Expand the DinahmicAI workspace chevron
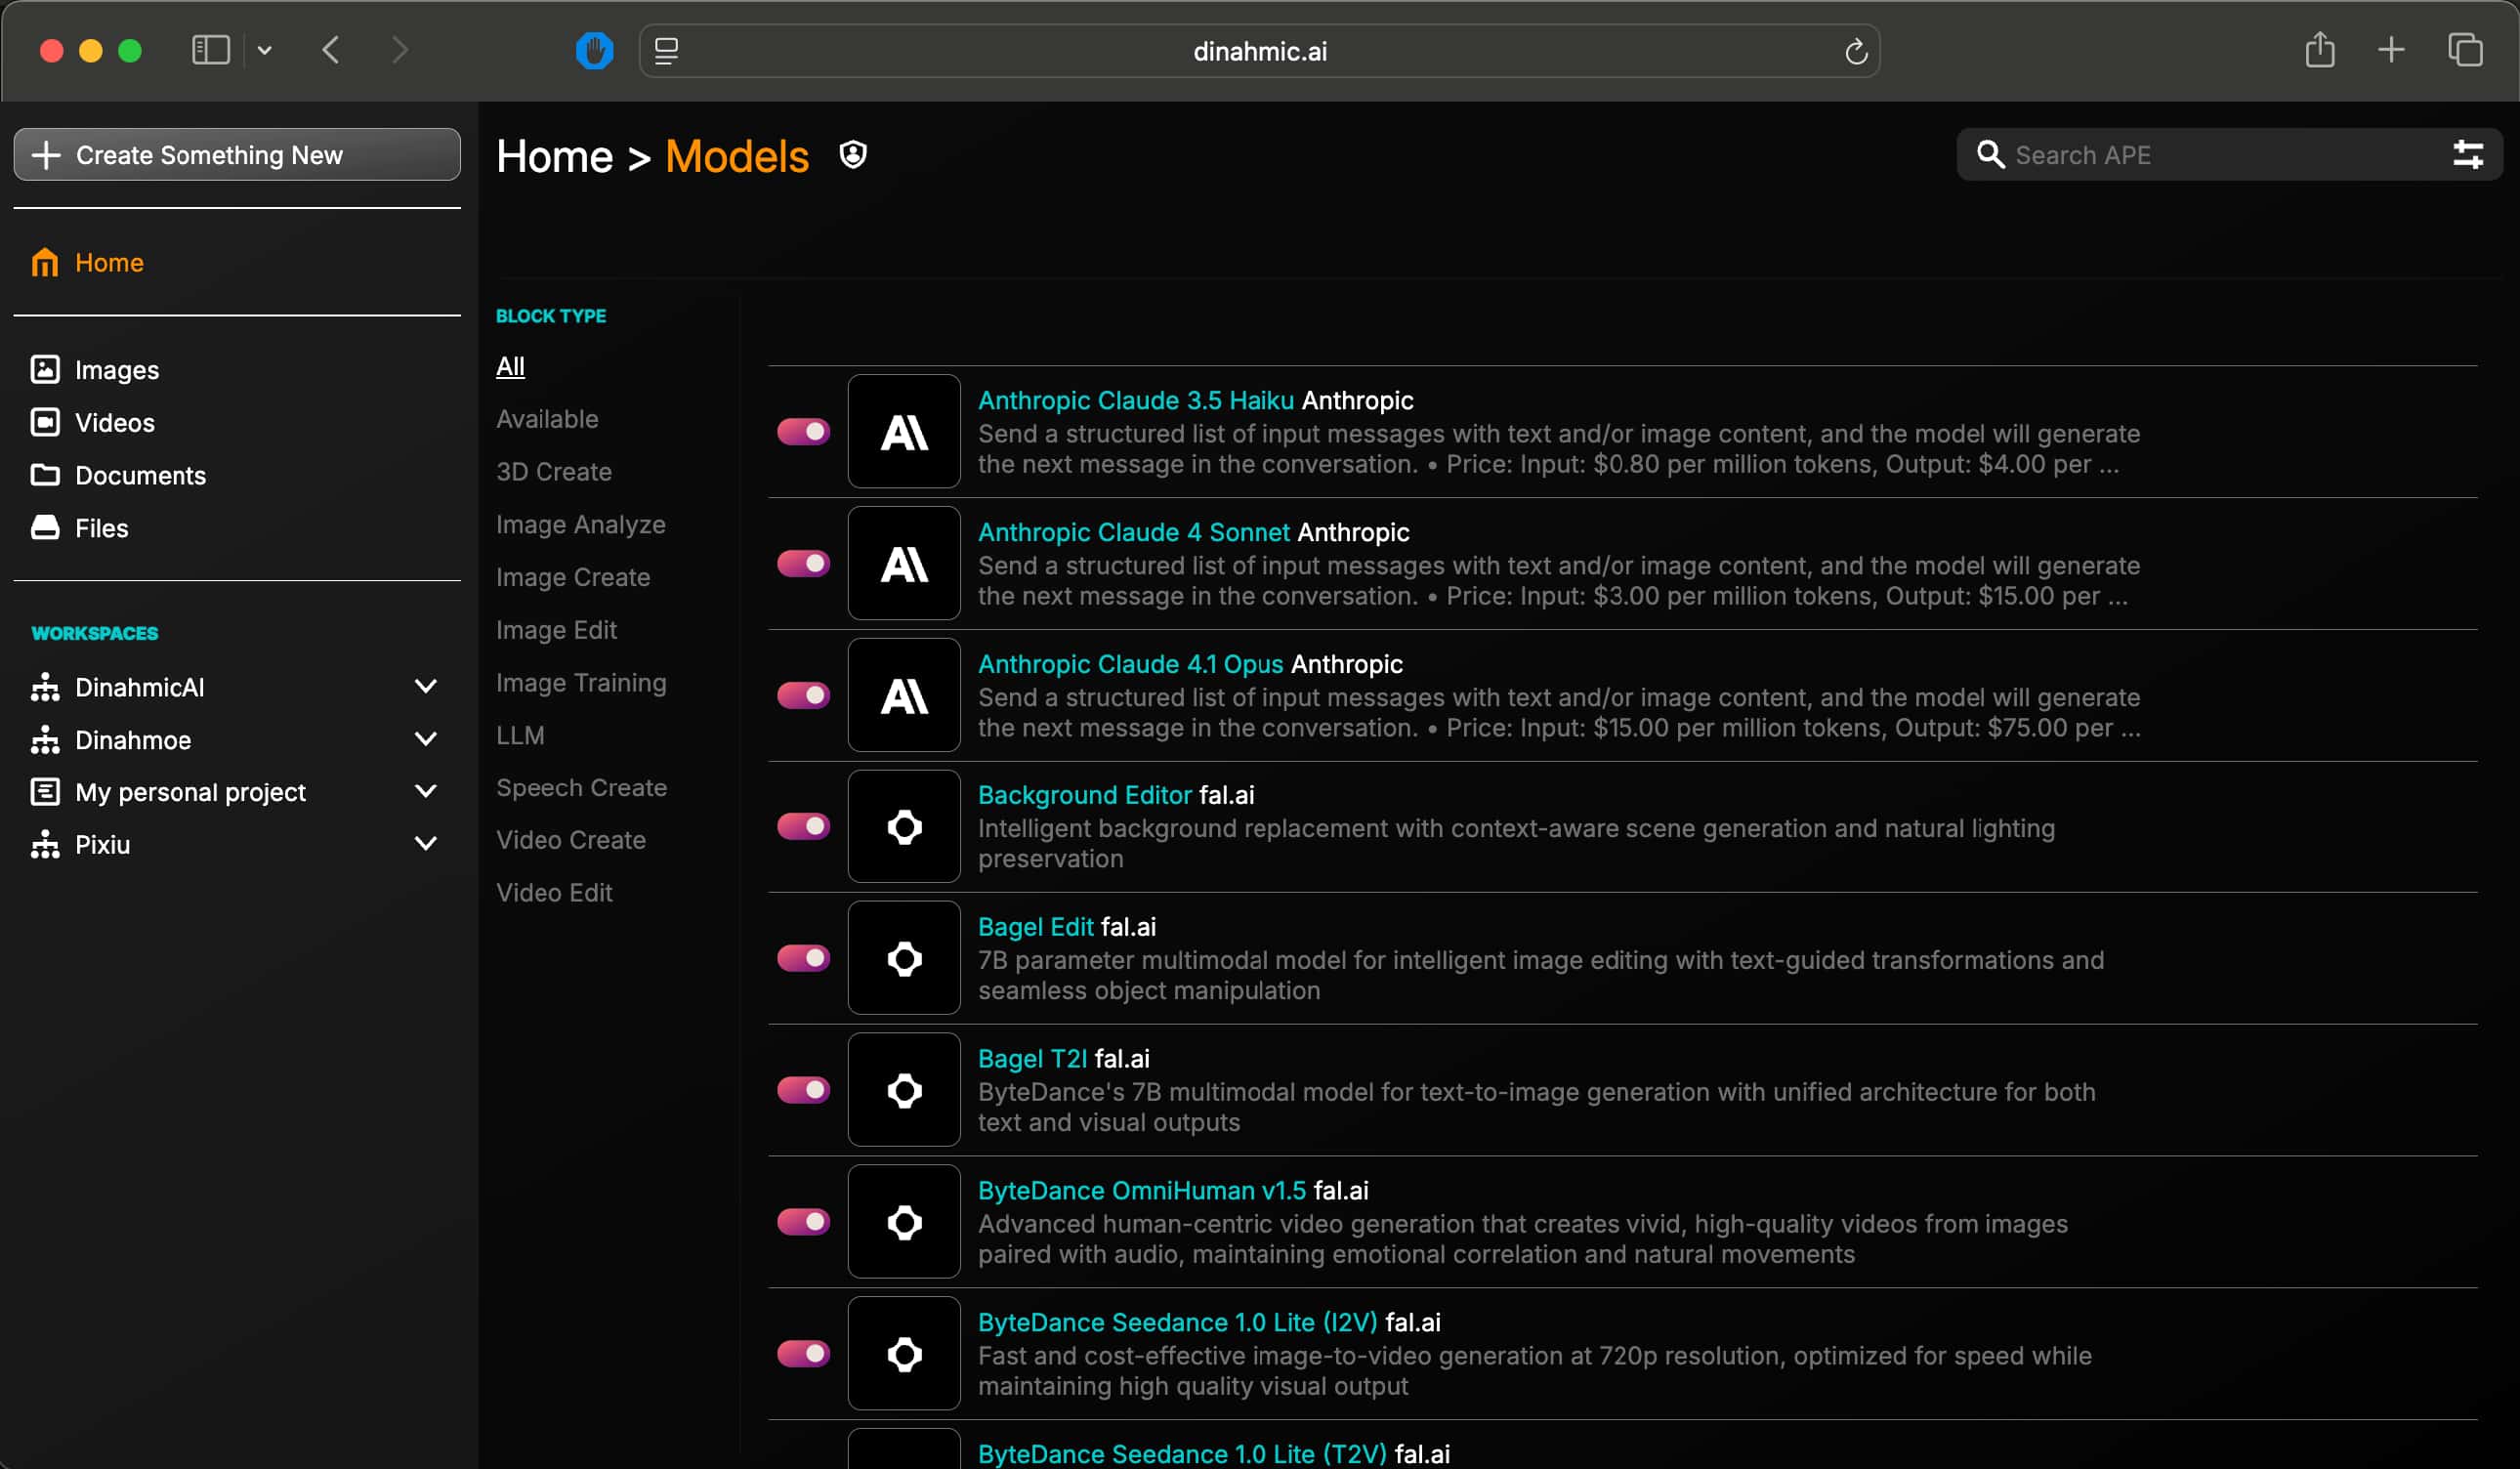2520x1469 pixels. pos(425,687)
